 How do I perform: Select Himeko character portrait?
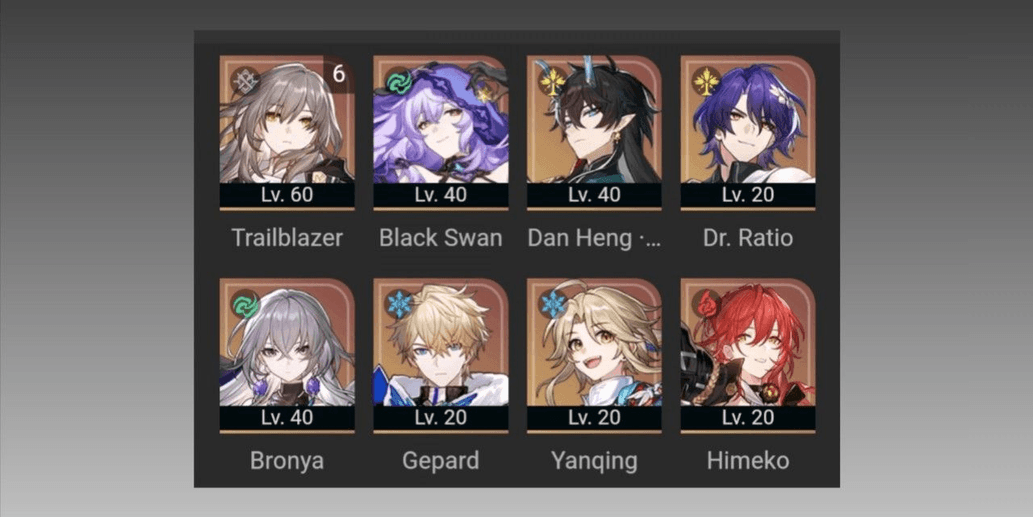[748, 356]
